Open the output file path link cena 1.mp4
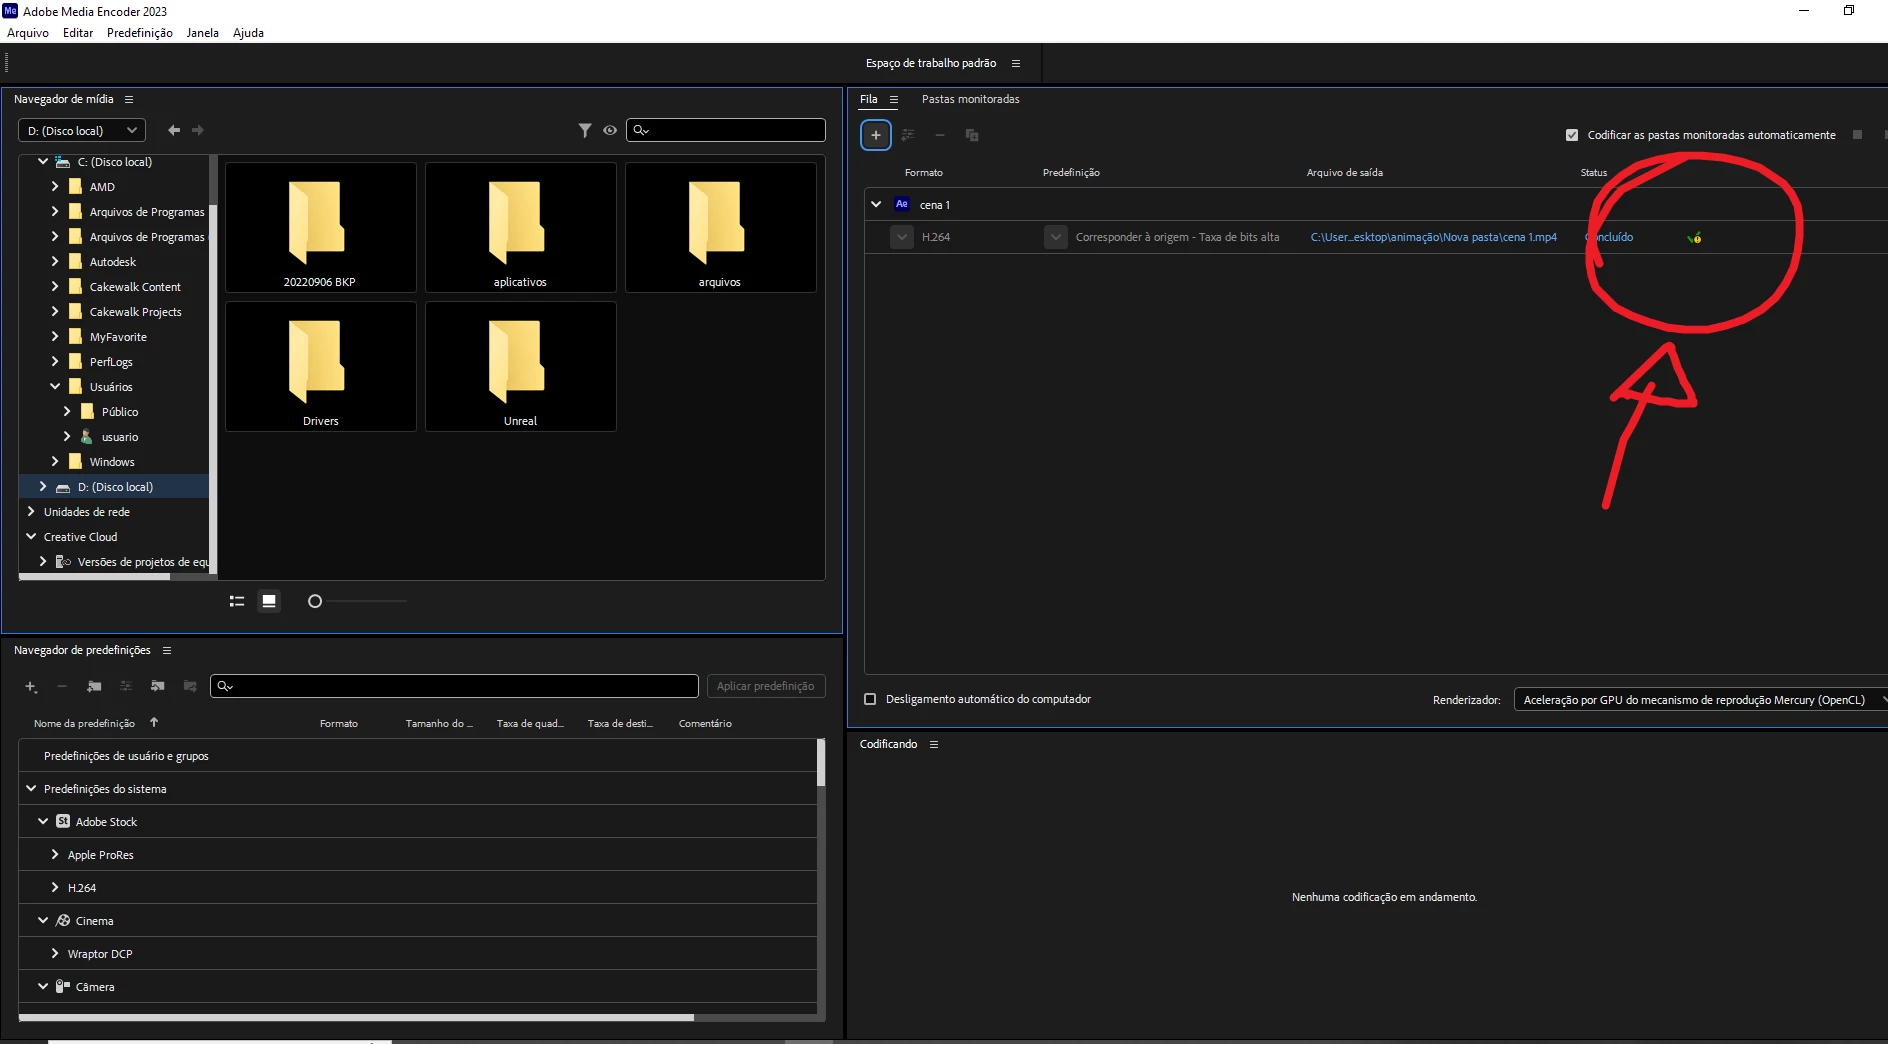 [x=1433, y=237]
